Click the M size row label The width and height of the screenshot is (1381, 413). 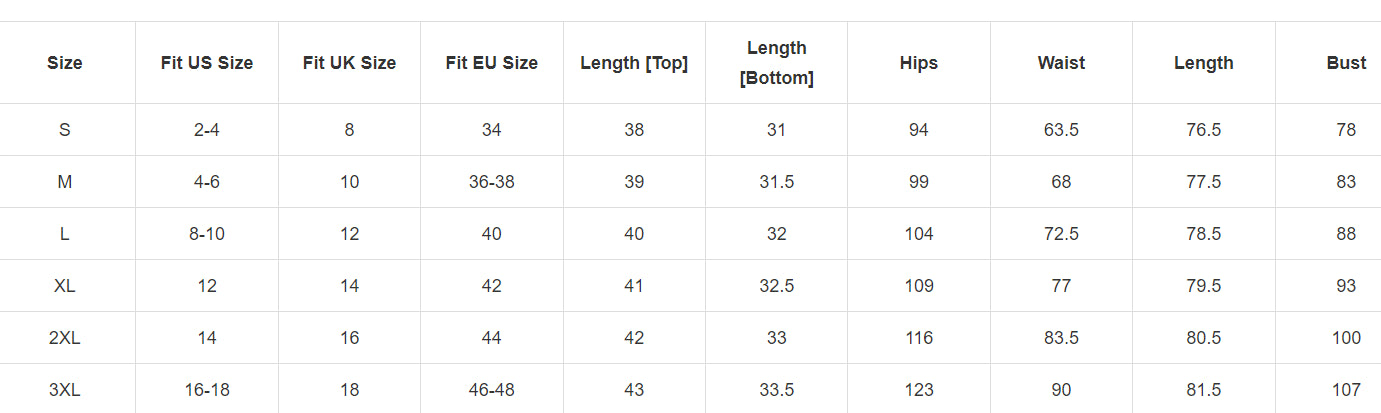click(x=65, y=182)
